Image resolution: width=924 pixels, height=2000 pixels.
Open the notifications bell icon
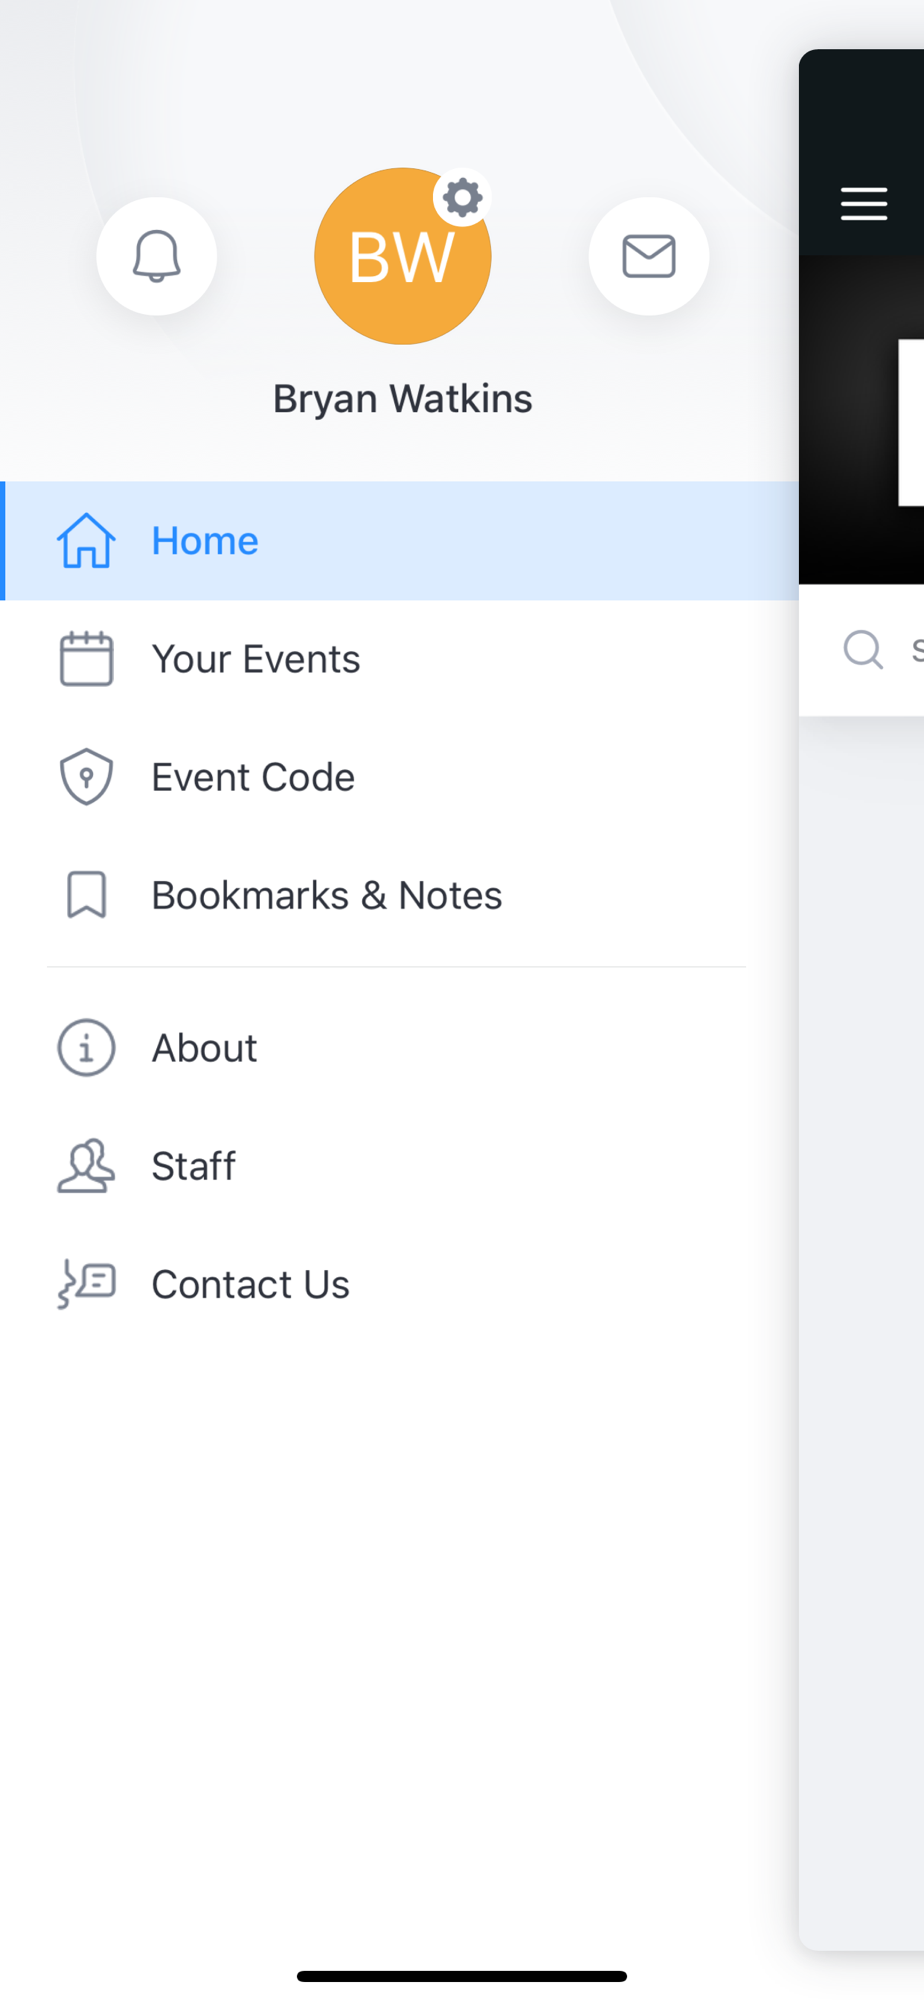156,256
